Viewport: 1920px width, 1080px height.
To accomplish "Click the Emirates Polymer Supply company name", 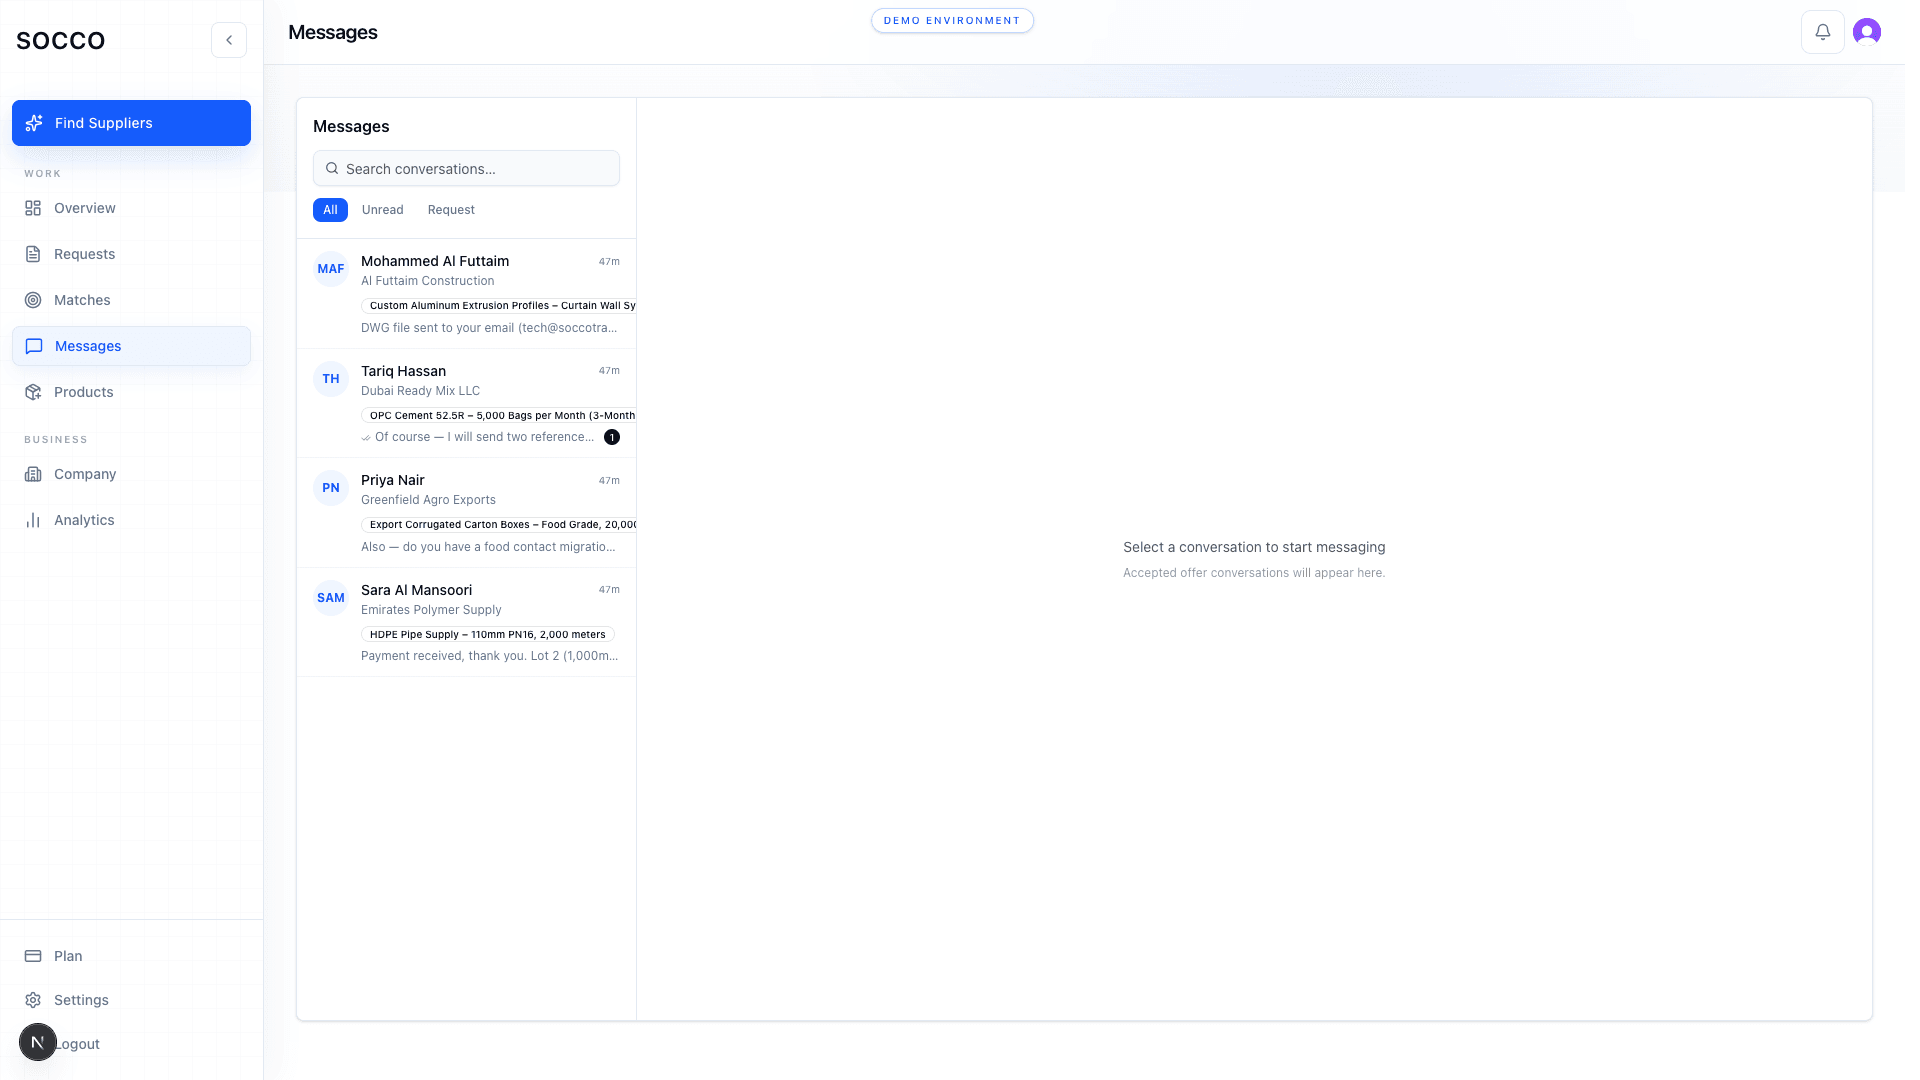I will click(x=431, y=610).
